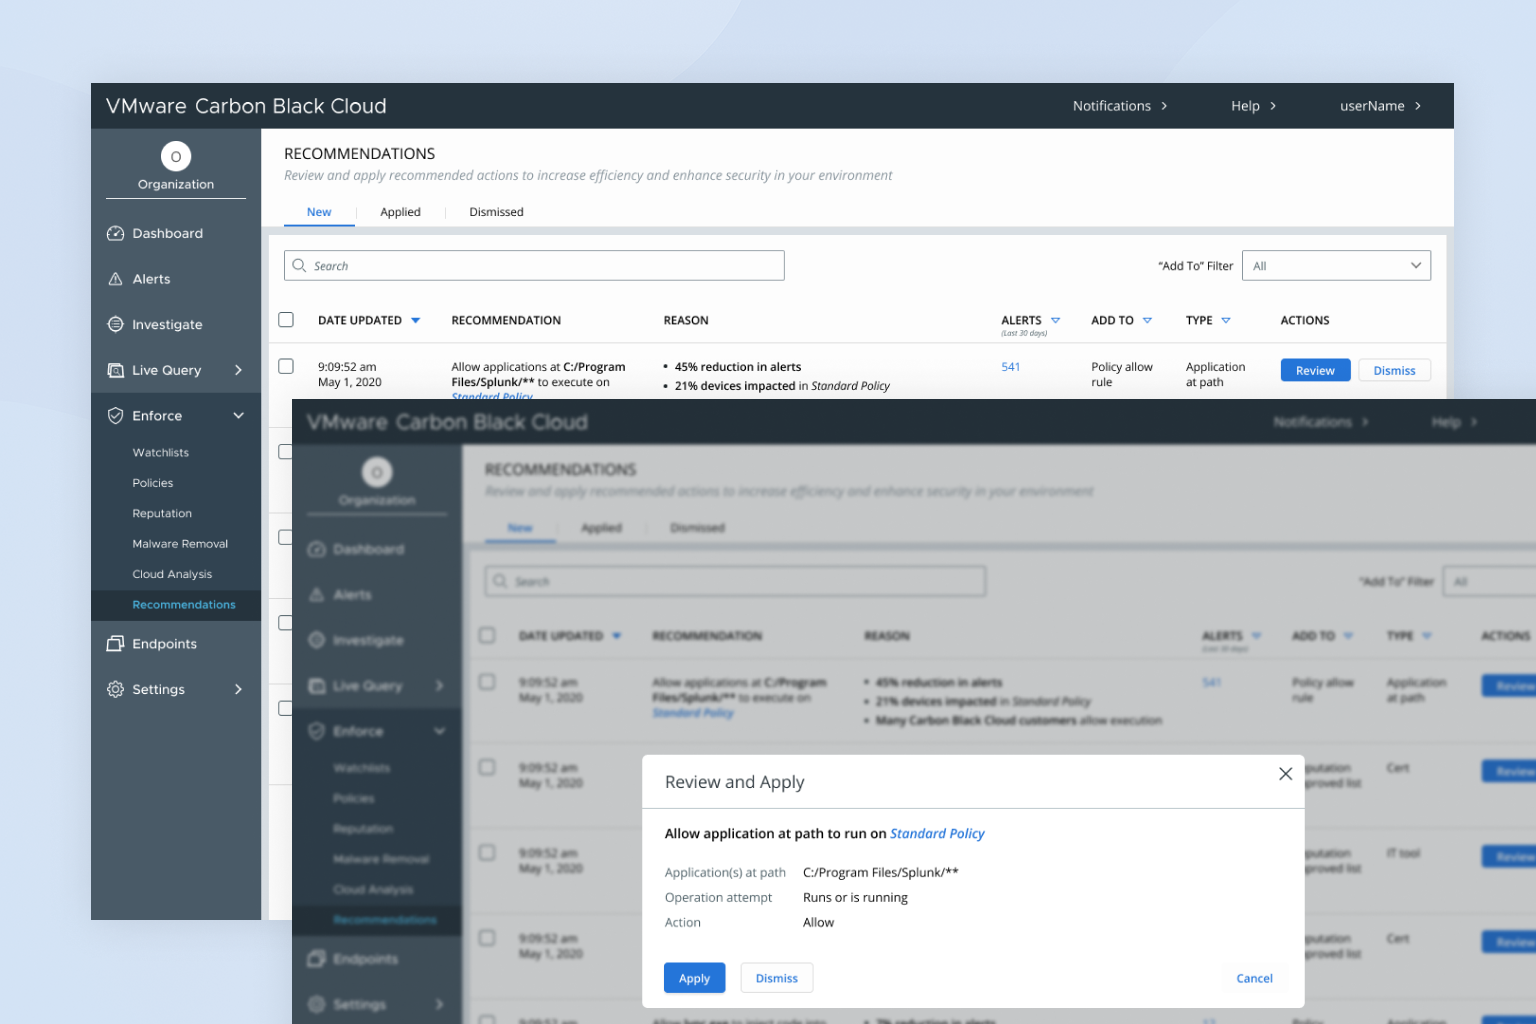This screenshot has height=1024, width=1536.
Task: Click into the Search field of the back window
Action: click(534, 265)
